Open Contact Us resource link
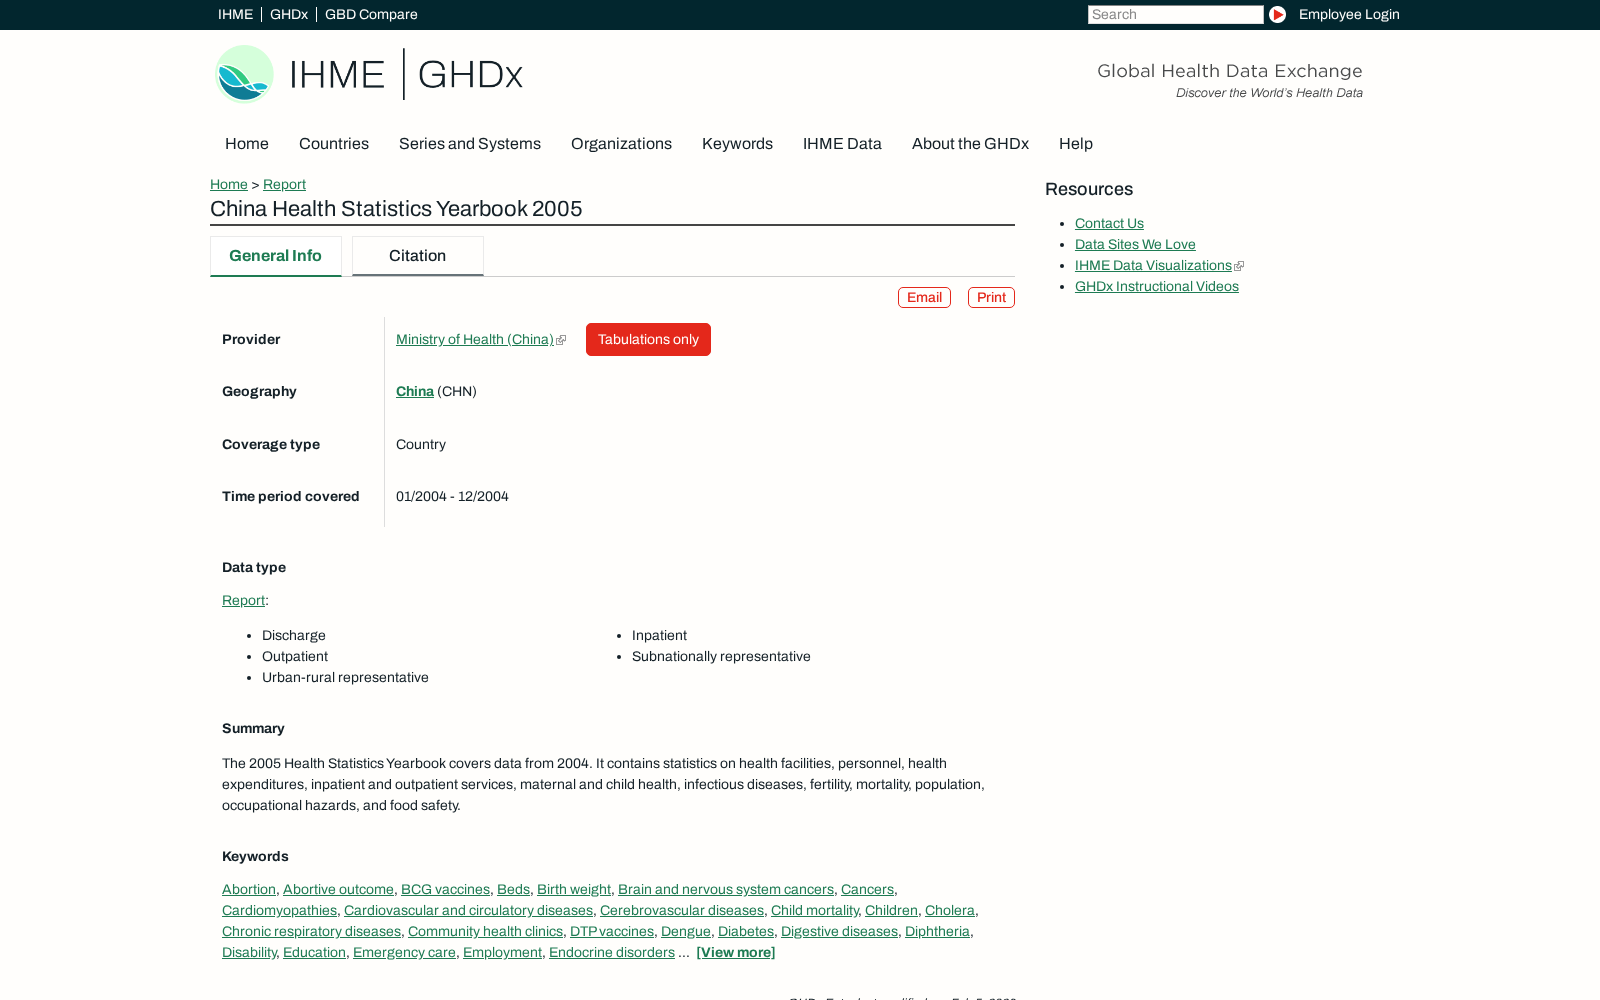The image size is (1600, 1000). pyautogui.click(x=1109, y=223)
